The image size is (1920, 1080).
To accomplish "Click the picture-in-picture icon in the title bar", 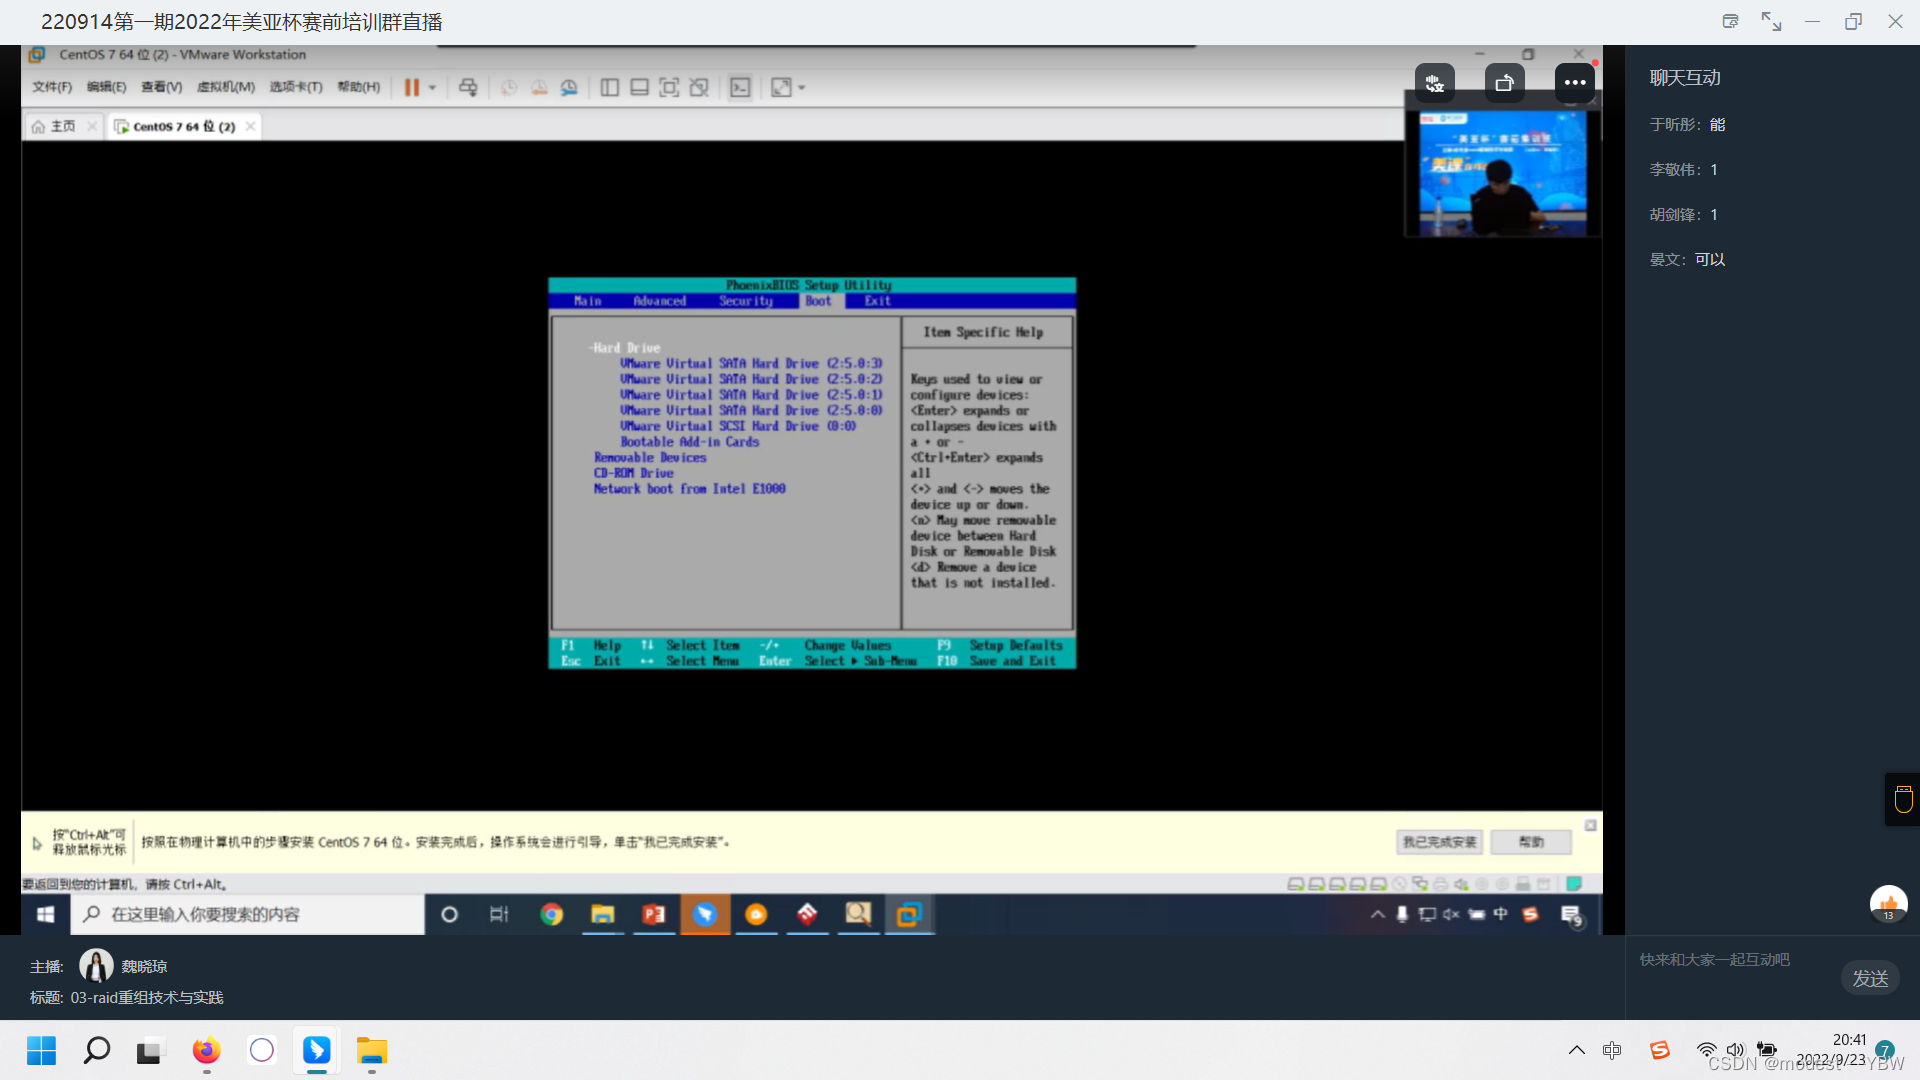I will click(x=1730, y=21).
